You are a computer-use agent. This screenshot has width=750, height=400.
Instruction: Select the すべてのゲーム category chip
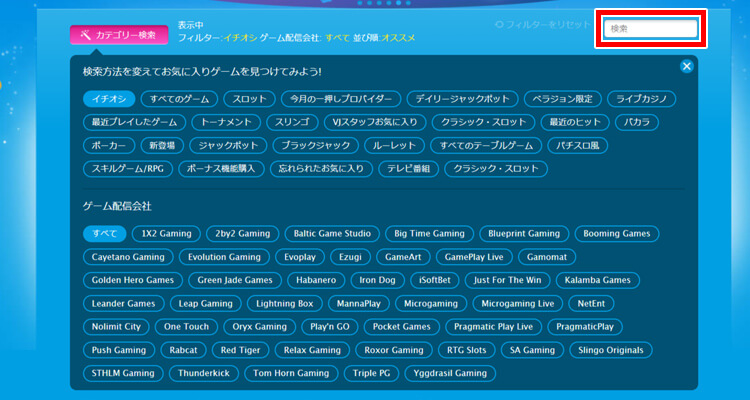click(179, 99)
